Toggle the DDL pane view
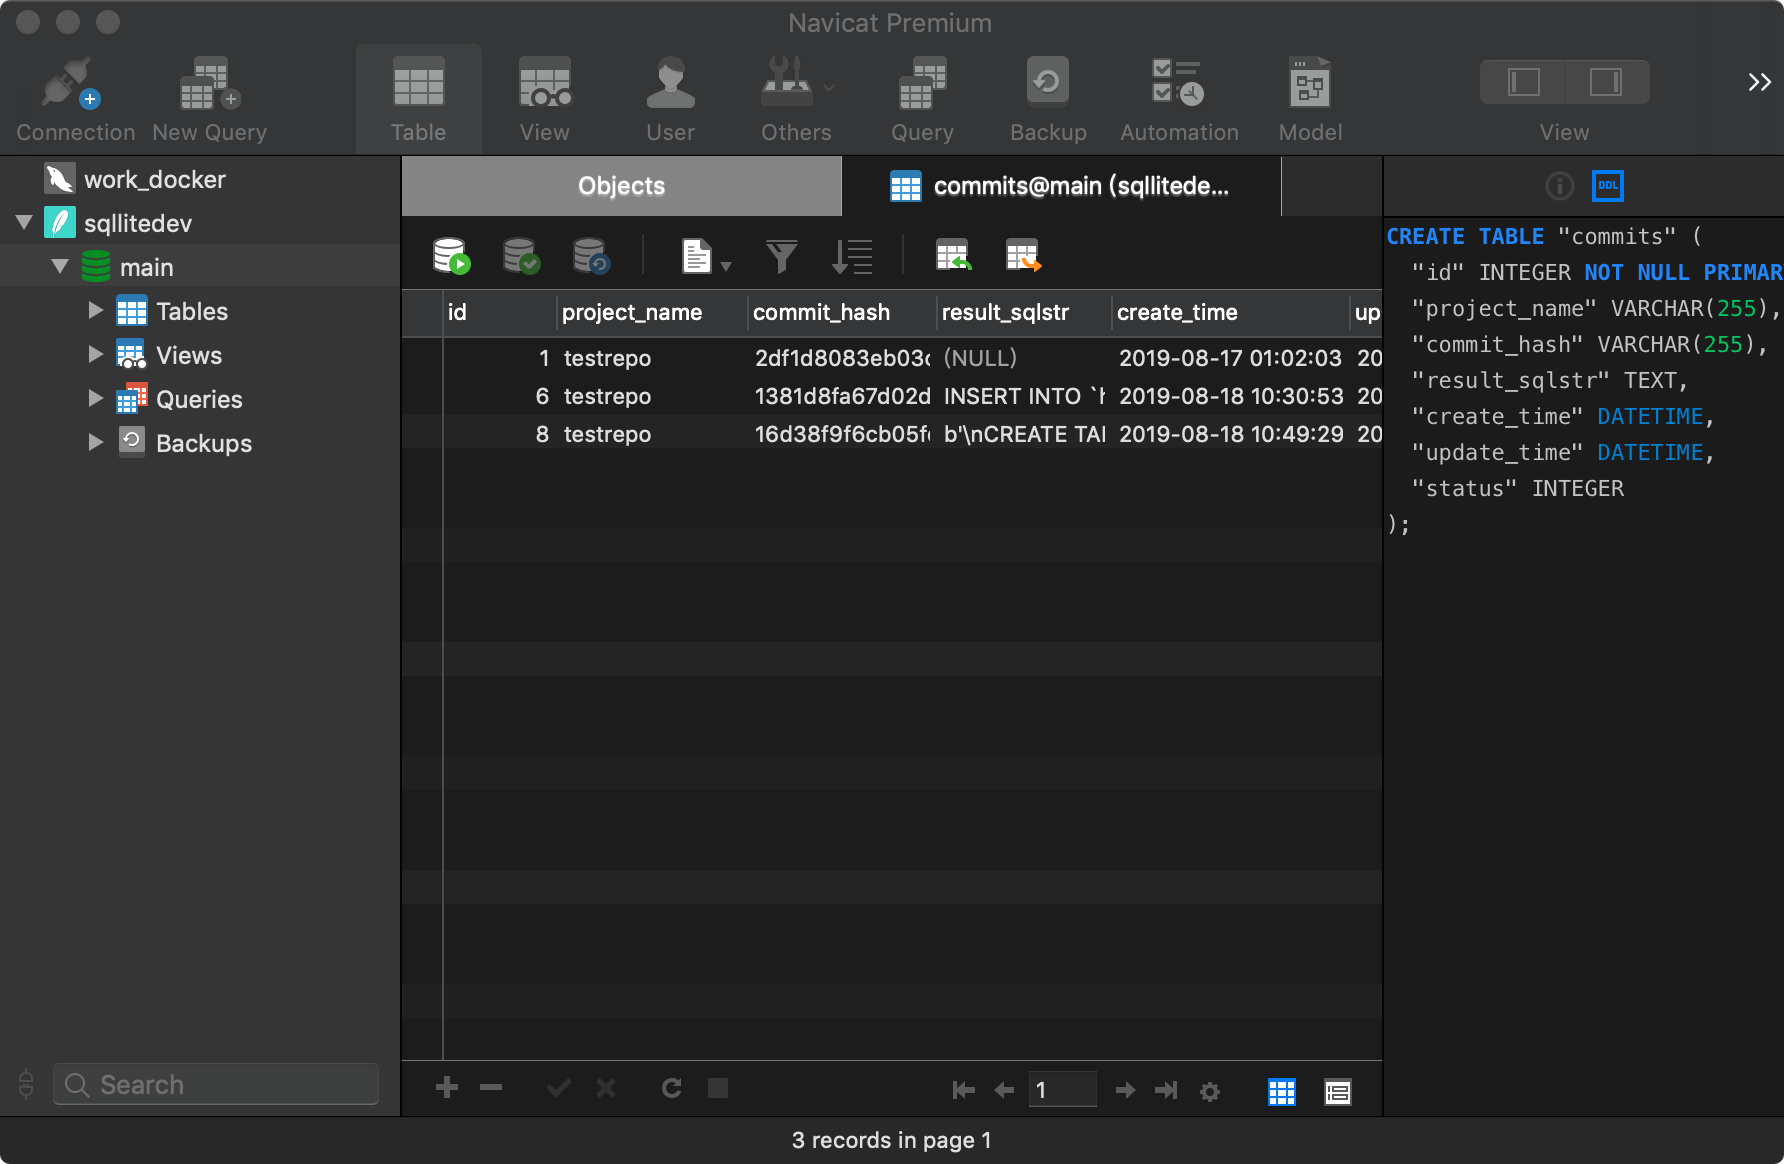The image size is (1784, 1164). (x=1607, y=185)
